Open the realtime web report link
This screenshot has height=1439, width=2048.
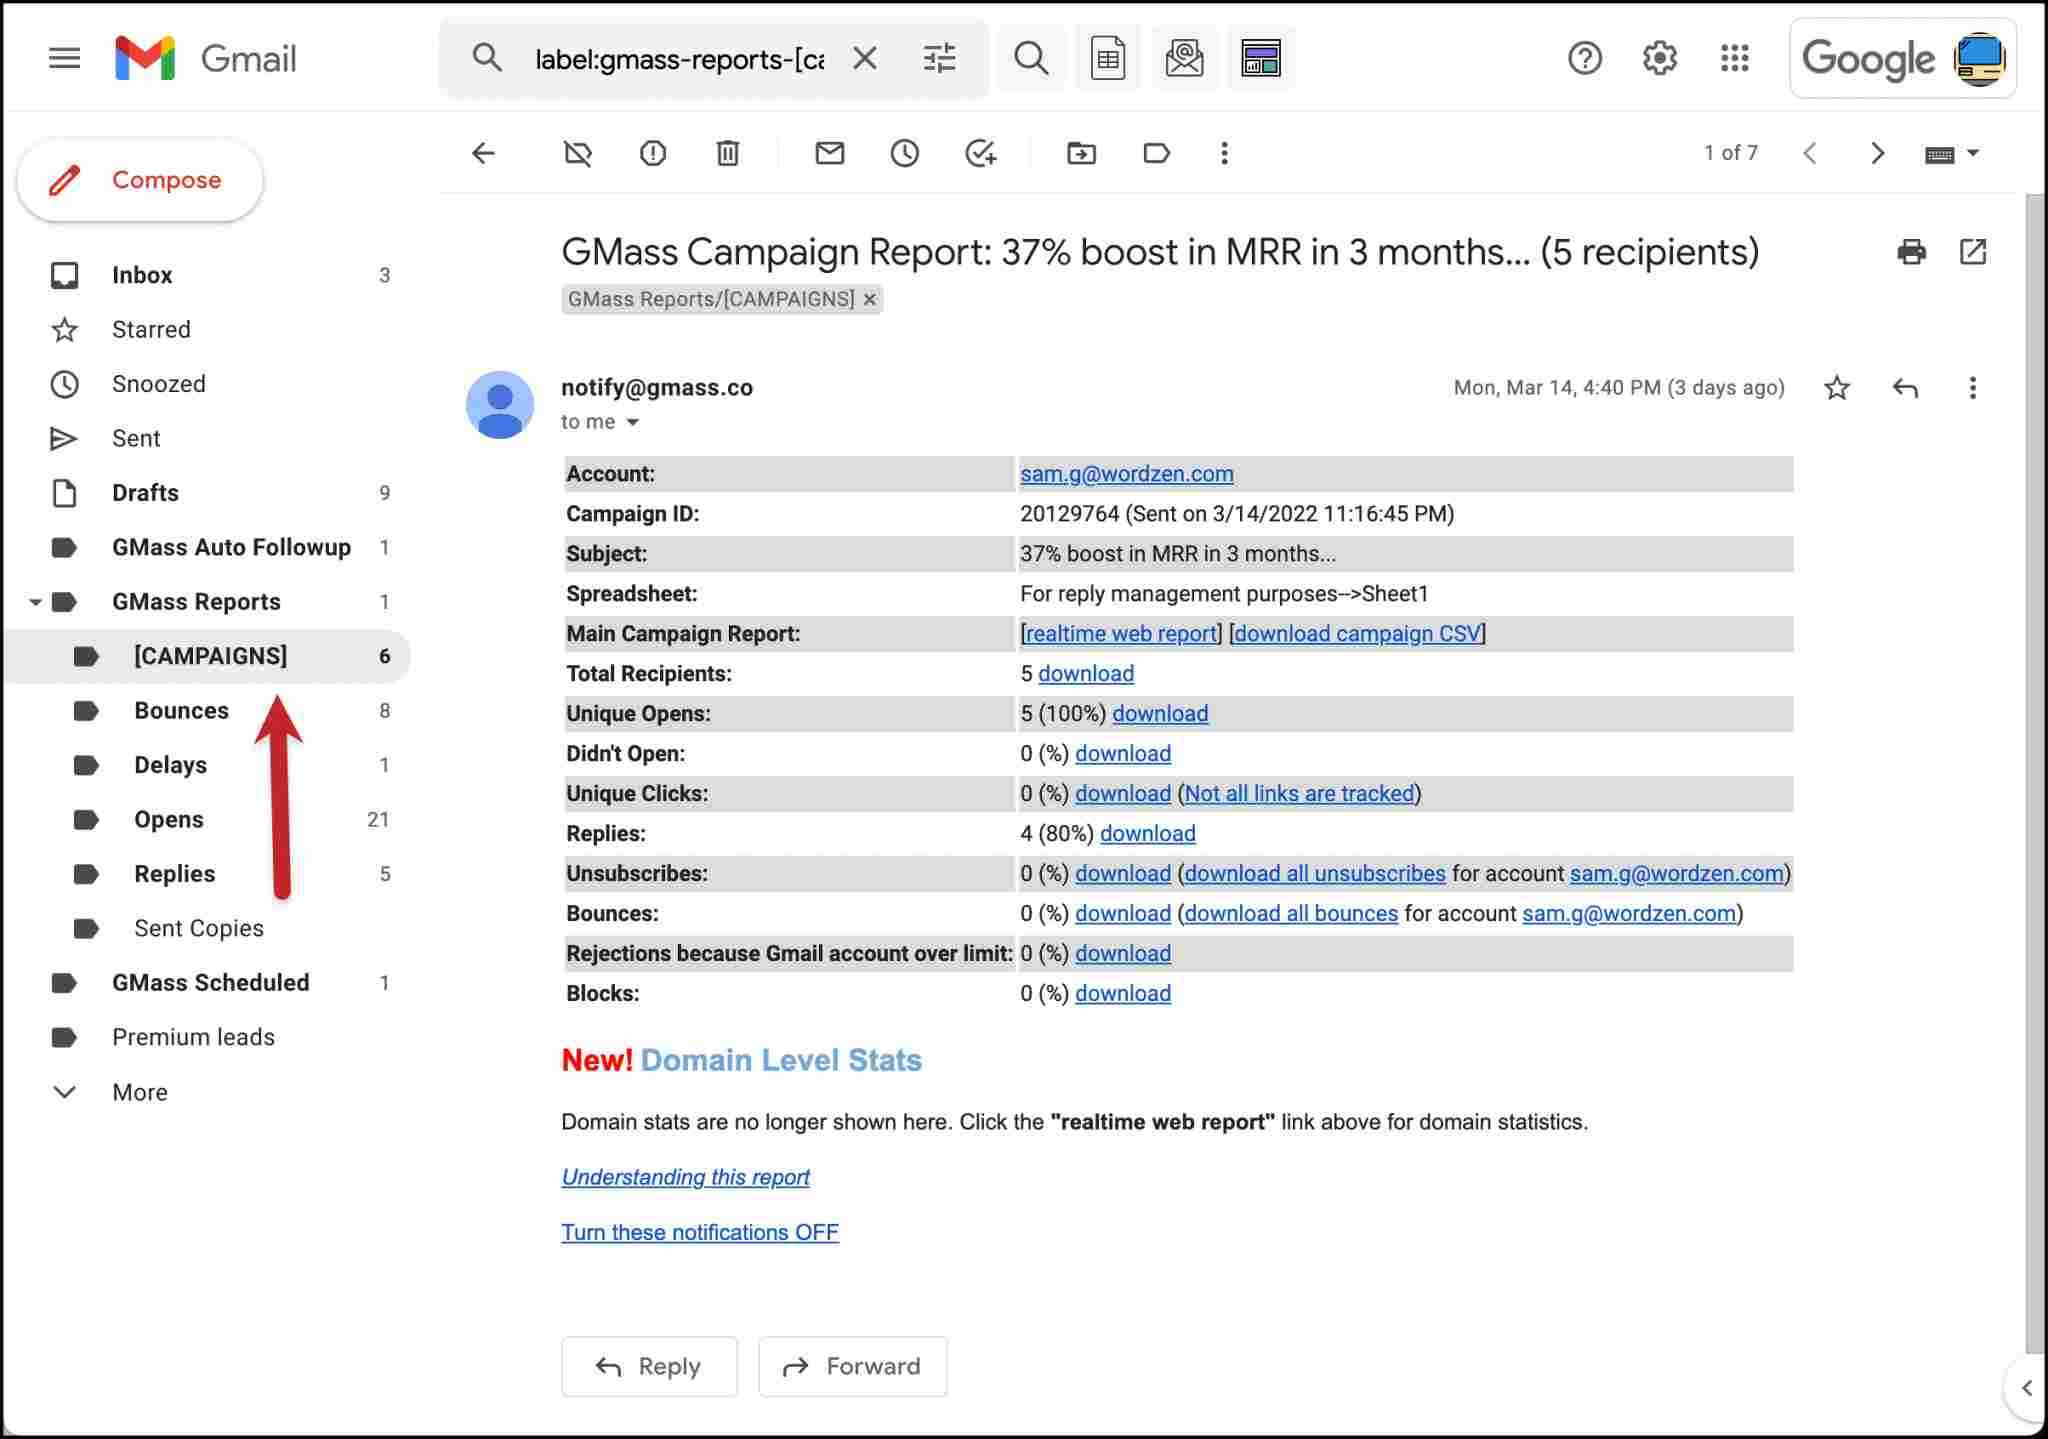(x=1119, y=633)
